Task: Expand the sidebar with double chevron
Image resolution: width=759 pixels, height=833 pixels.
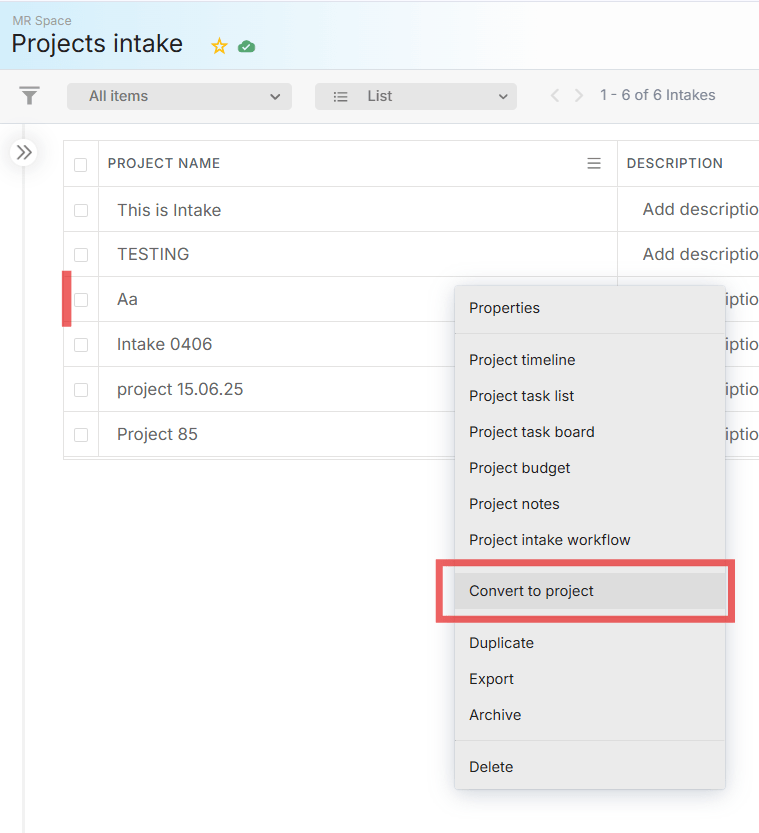Action: 24,152
